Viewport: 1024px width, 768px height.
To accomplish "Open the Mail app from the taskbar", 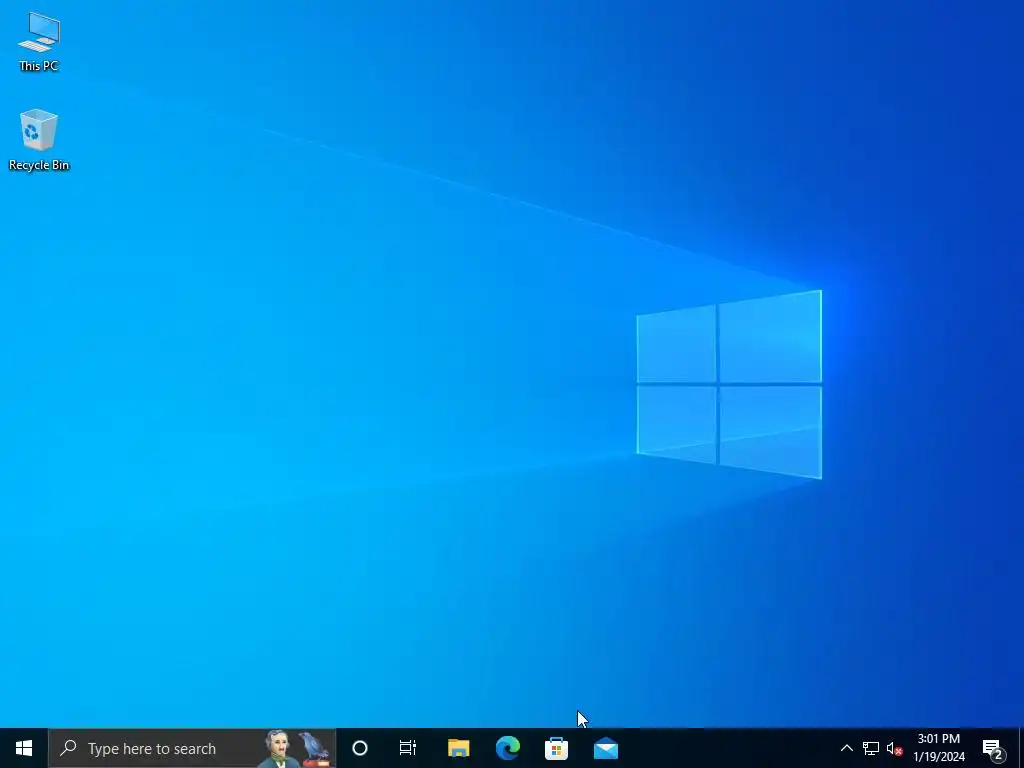I will [x=606, y=748].
